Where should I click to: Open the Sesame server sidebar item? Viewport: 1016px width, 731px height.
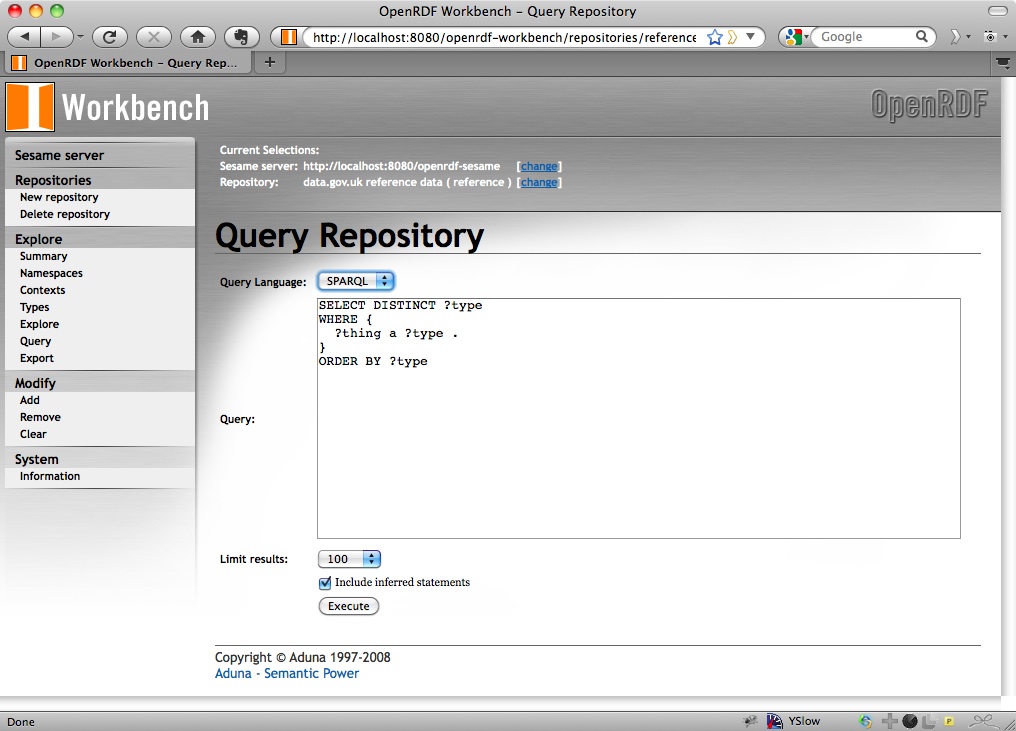[x=60, y=156]
